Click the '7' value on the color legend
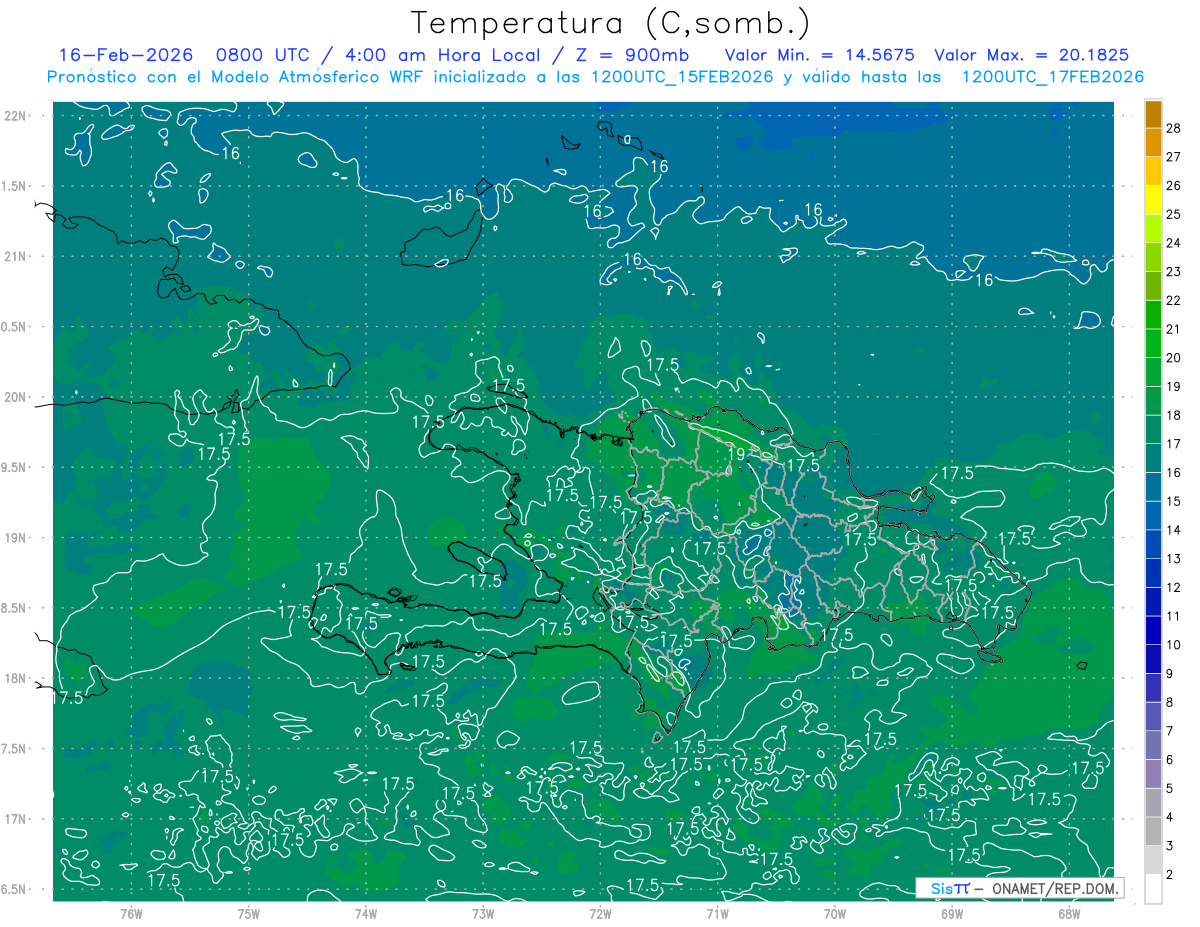This screenshot has height=927, width=1200. click(x=1170, y=731)
